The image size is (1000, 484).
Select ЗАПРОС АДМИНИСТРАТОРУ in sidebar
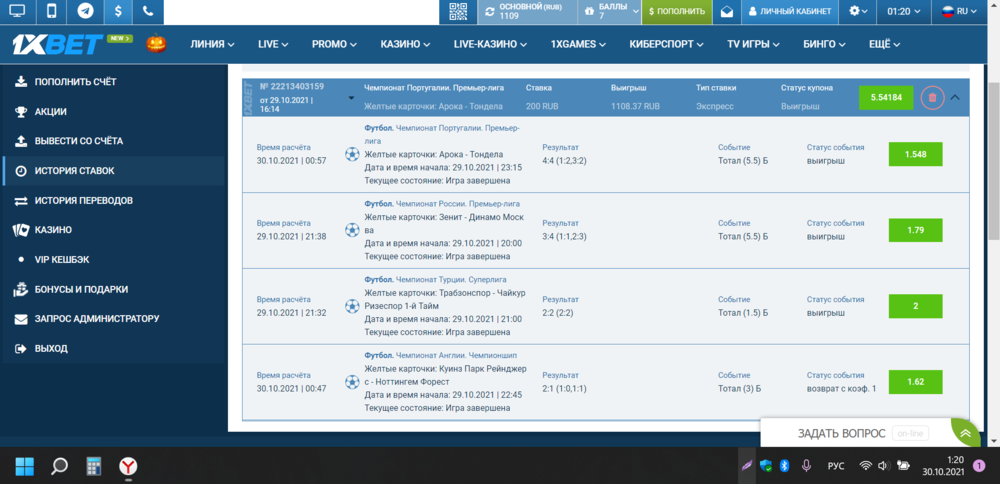(x=114, y=318)
